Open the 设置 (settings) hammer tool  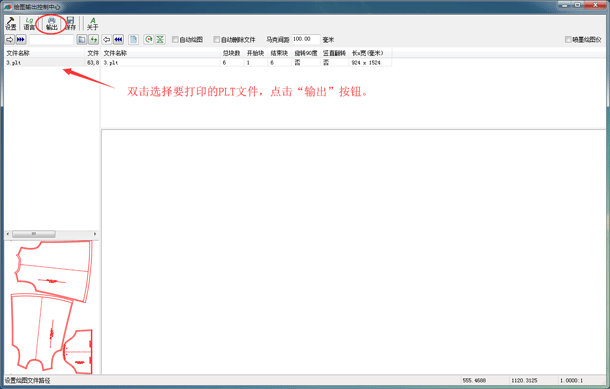pyautogui.click(x=11, y=23)
